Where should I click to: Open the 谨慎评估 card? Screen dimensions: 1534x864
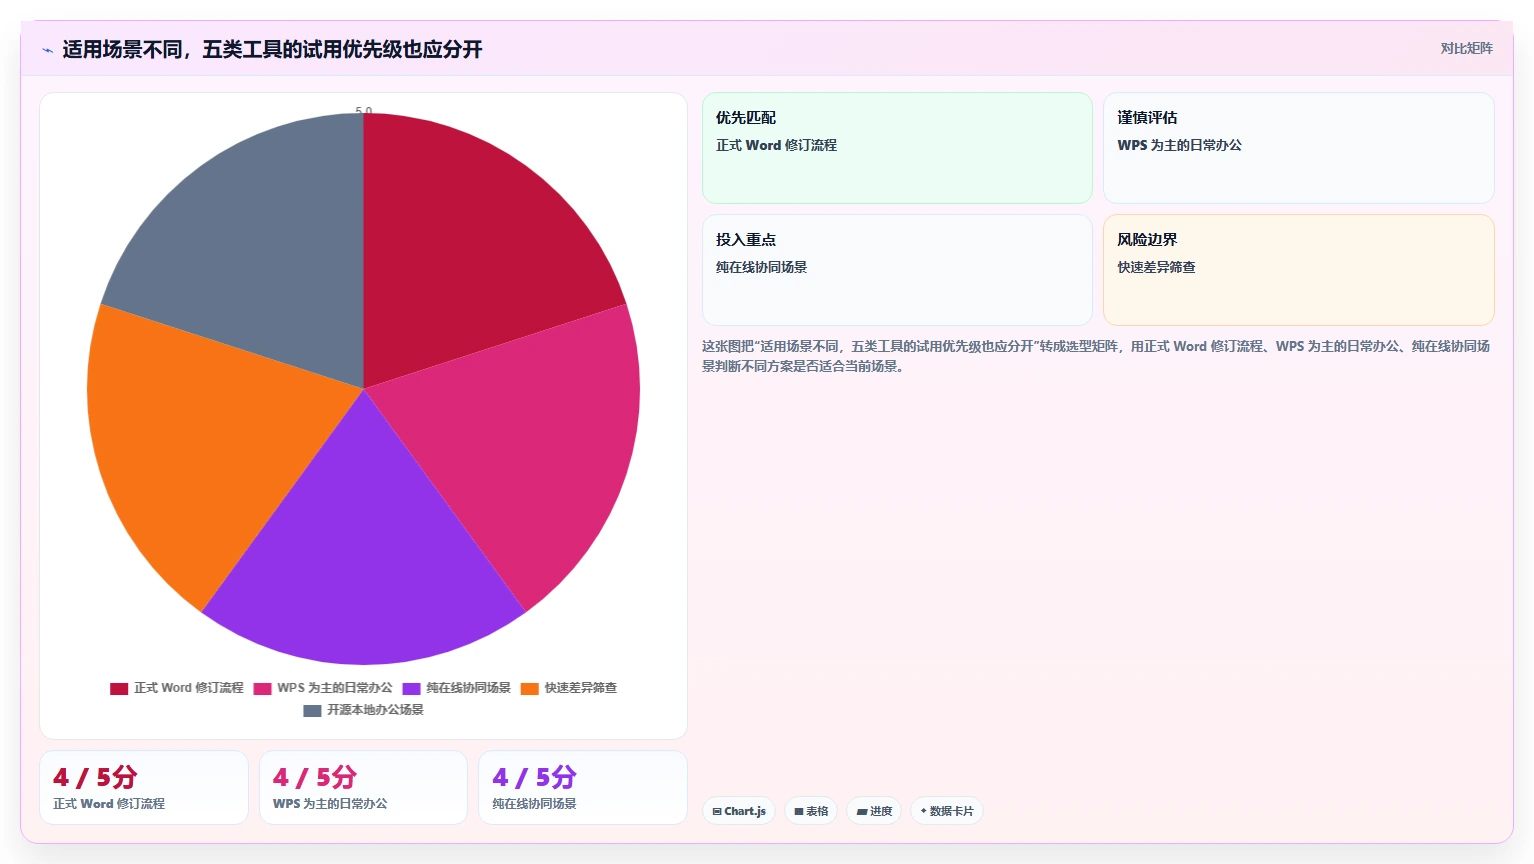1298,148
